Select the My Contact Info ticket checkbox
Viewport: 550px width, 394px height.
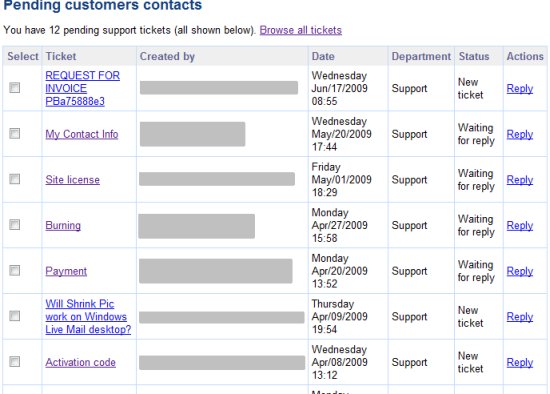tap(15, 133)
